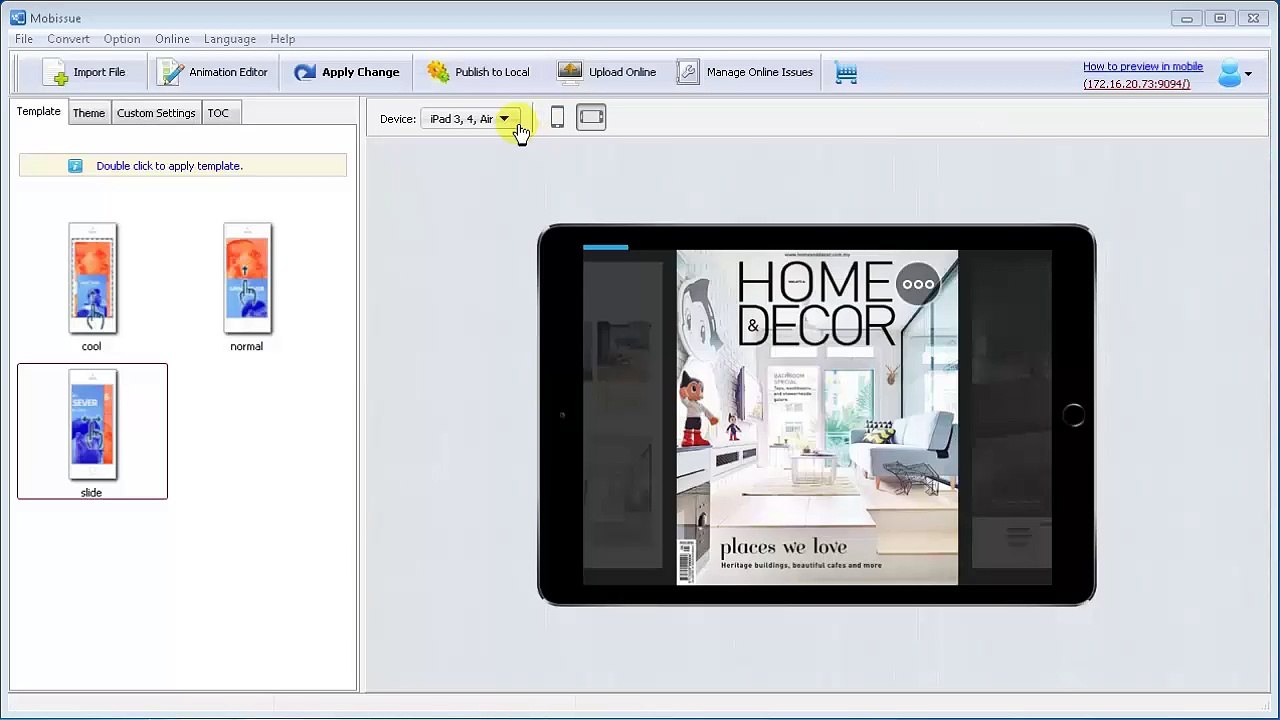Click the three-dot menu on magazine cover

918,284
